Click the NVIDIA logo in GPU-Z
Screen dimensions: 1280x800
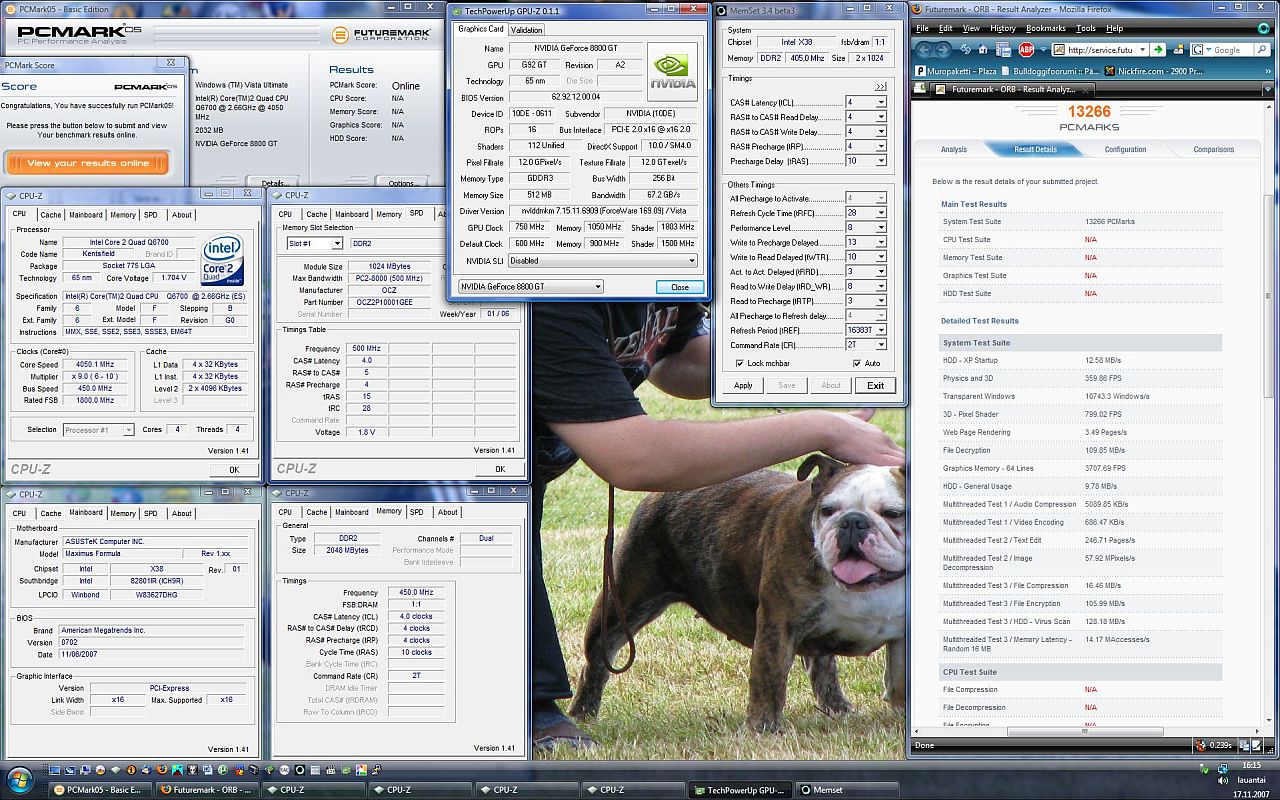(x=672, y=73)
